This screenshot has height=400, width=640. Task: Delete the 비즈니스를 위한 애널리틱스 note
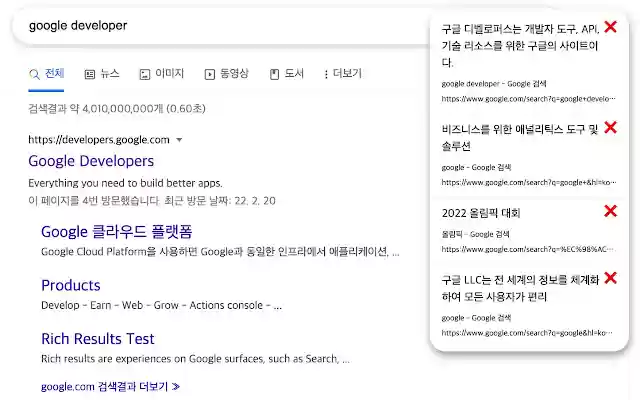tap(610, 127)
